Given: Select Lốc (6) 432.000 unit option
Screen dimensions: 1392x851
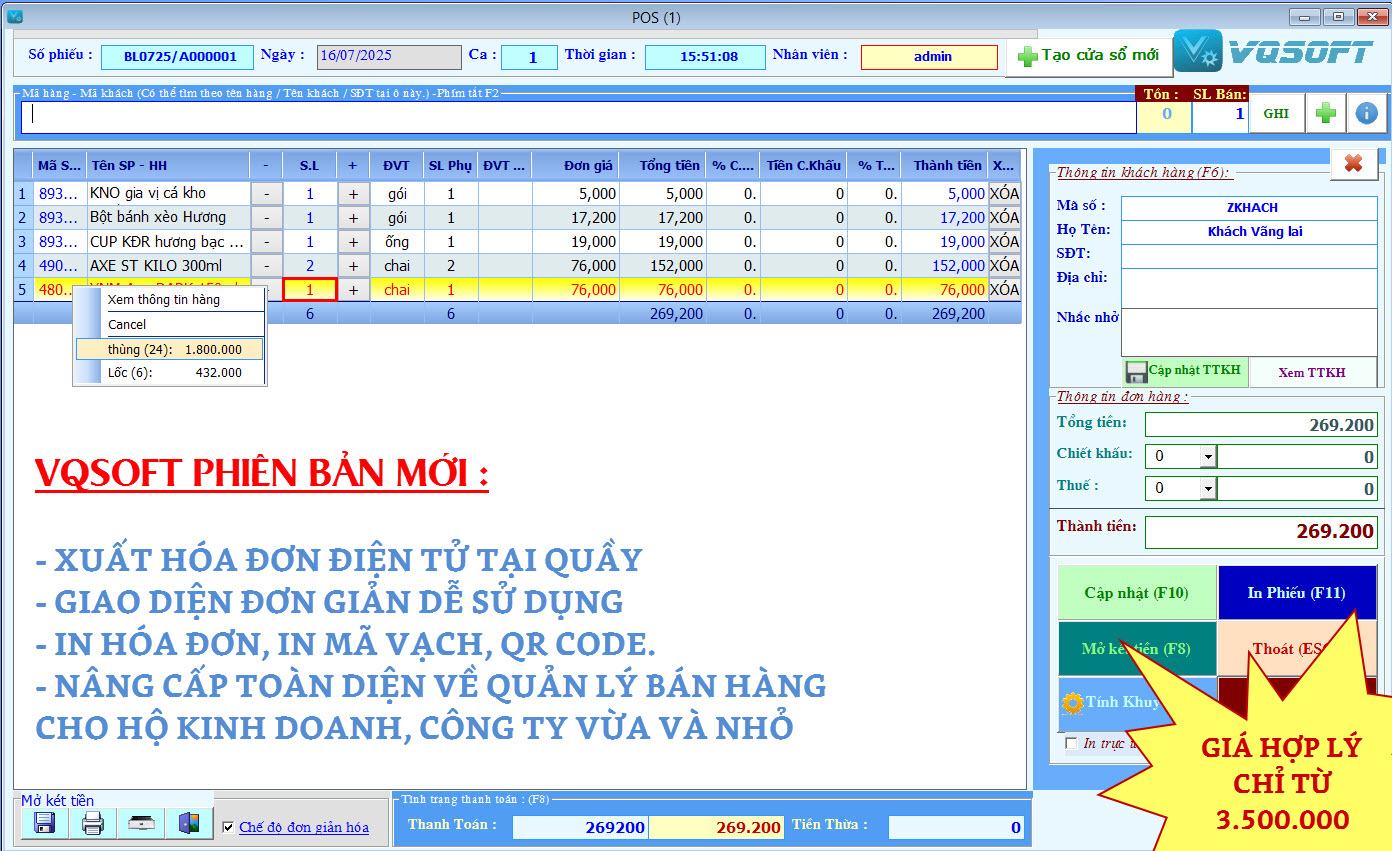Looking at the screenshot, I should tap(169, 372).
